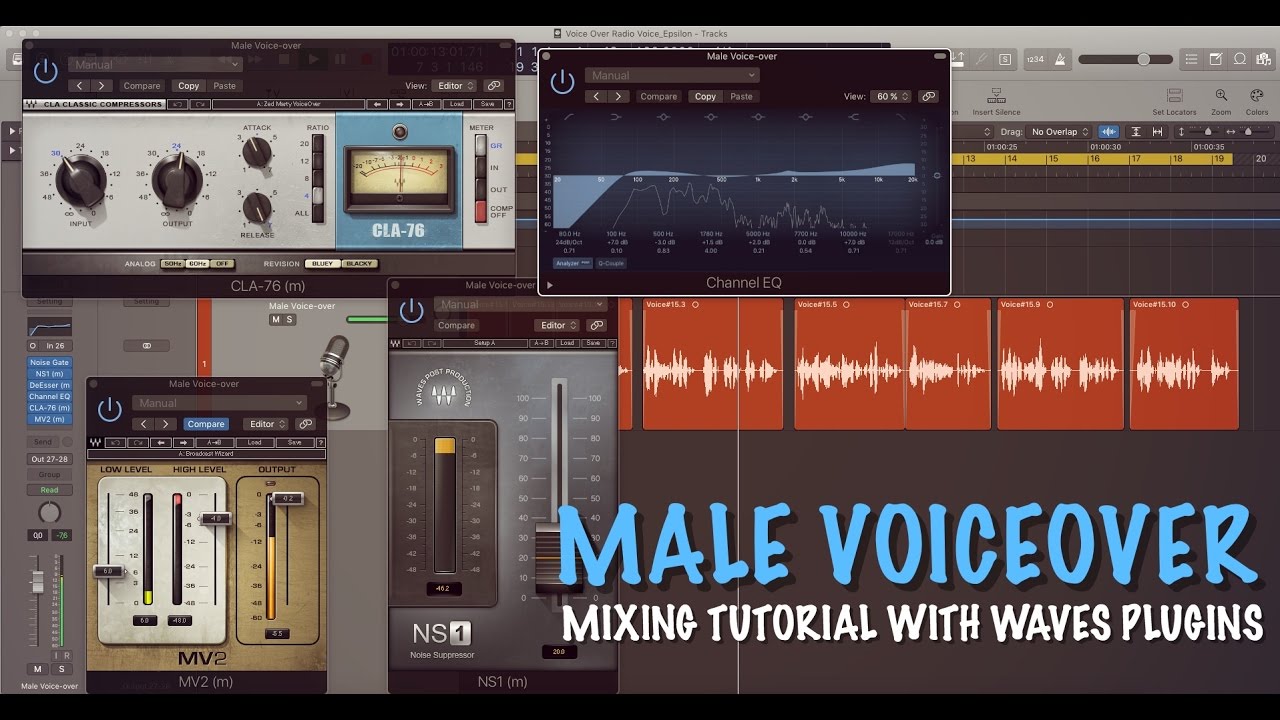1280x720 pixels.
Task: Enable COMP OFF on the CLA-76
Action: [481, 211]
